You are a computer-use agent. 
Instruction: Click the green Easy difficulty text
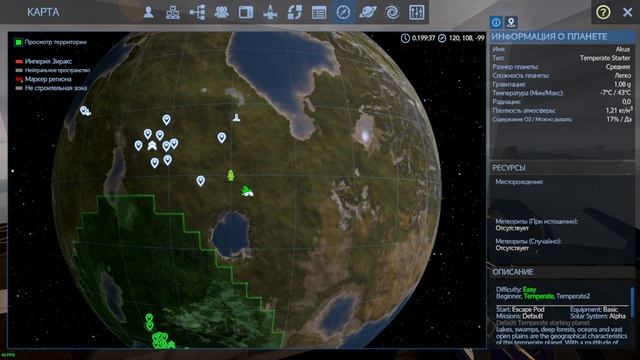tap(529, 289)
